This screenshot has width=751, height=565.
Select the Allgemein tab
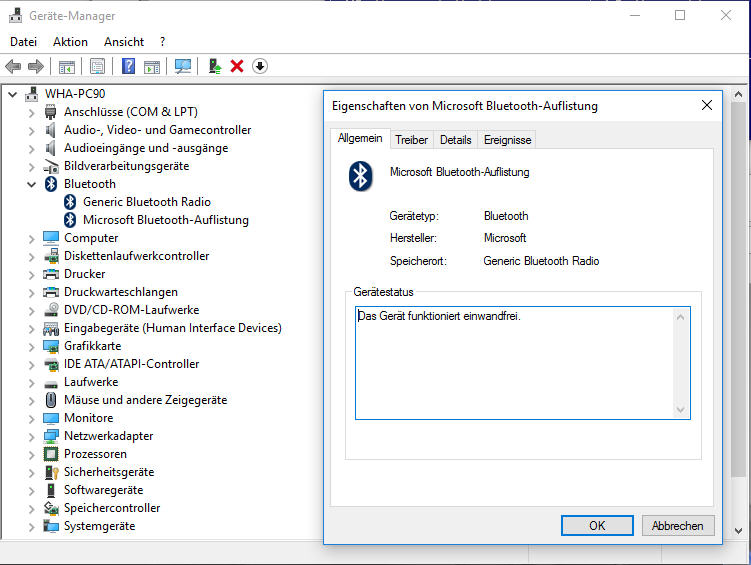pyautogui.click(x=360, y=138)
